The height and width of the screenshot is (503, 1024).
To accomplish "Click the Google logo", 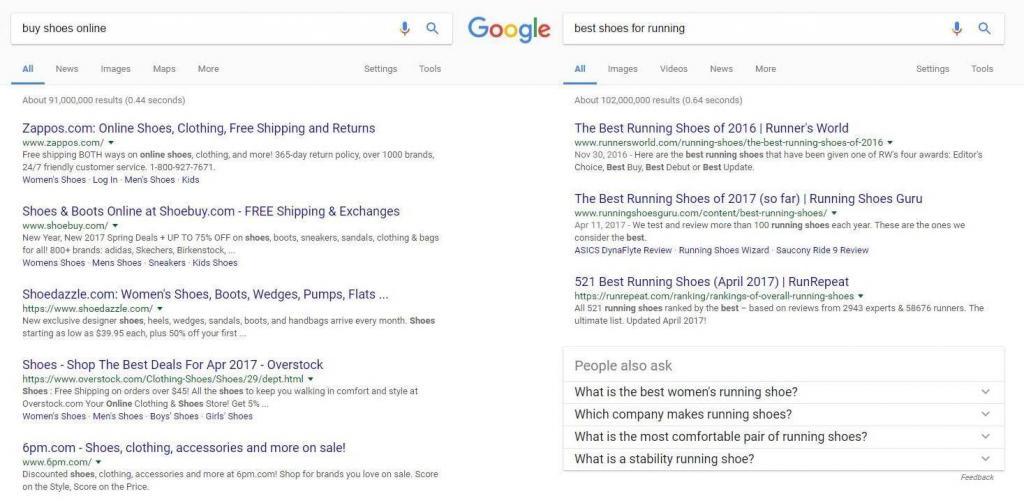I will (509, 29).
